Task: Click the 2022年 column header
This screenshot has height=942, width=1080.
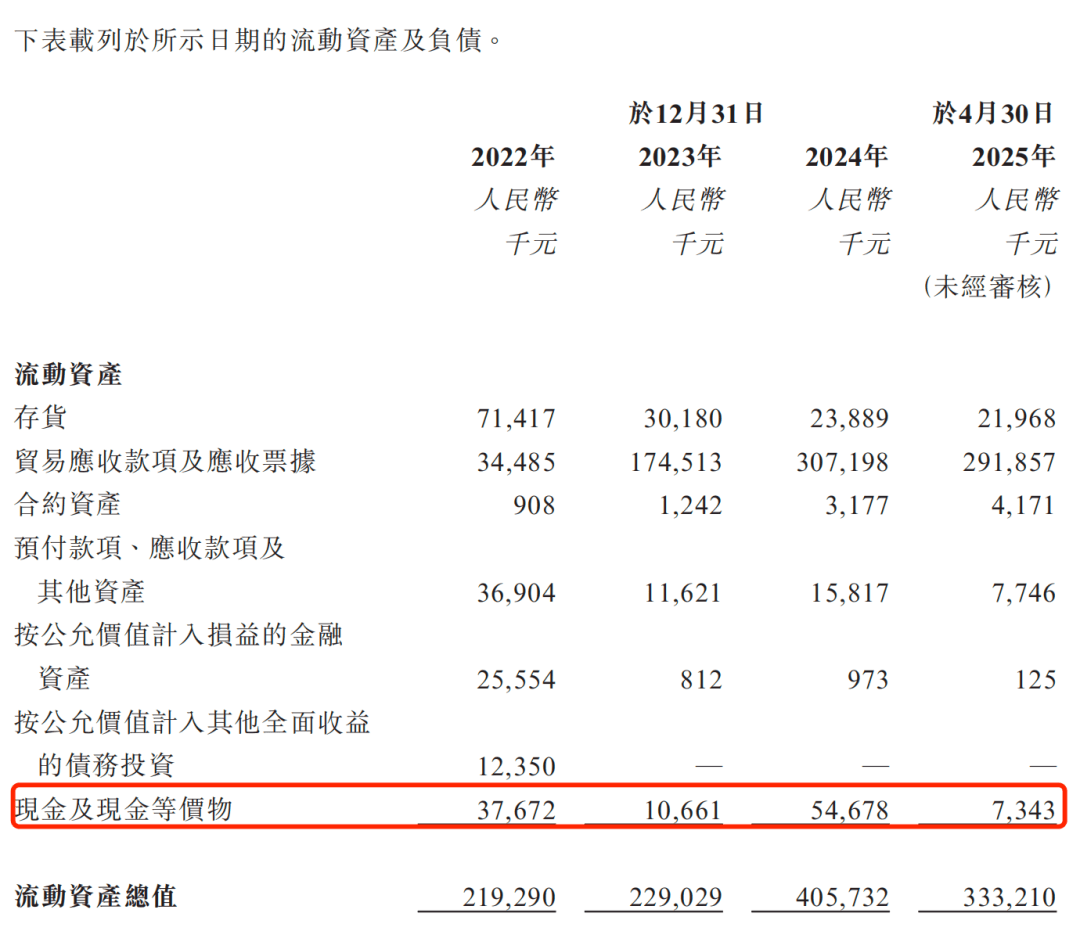Action: coord(513,157)
